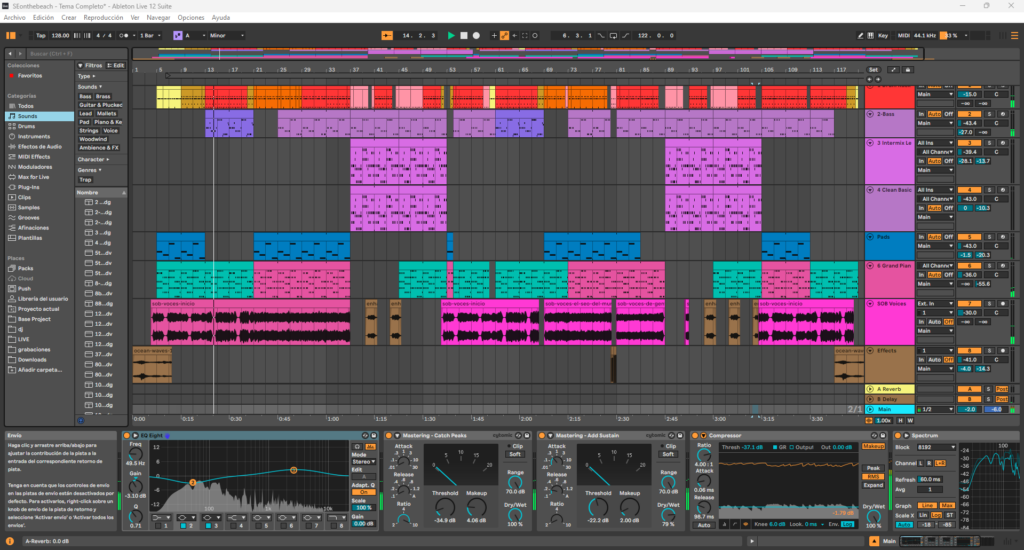This screenshot has height=550, width=1024.
Task: Select Compressor Peak mode
Action: click(873, 468)
